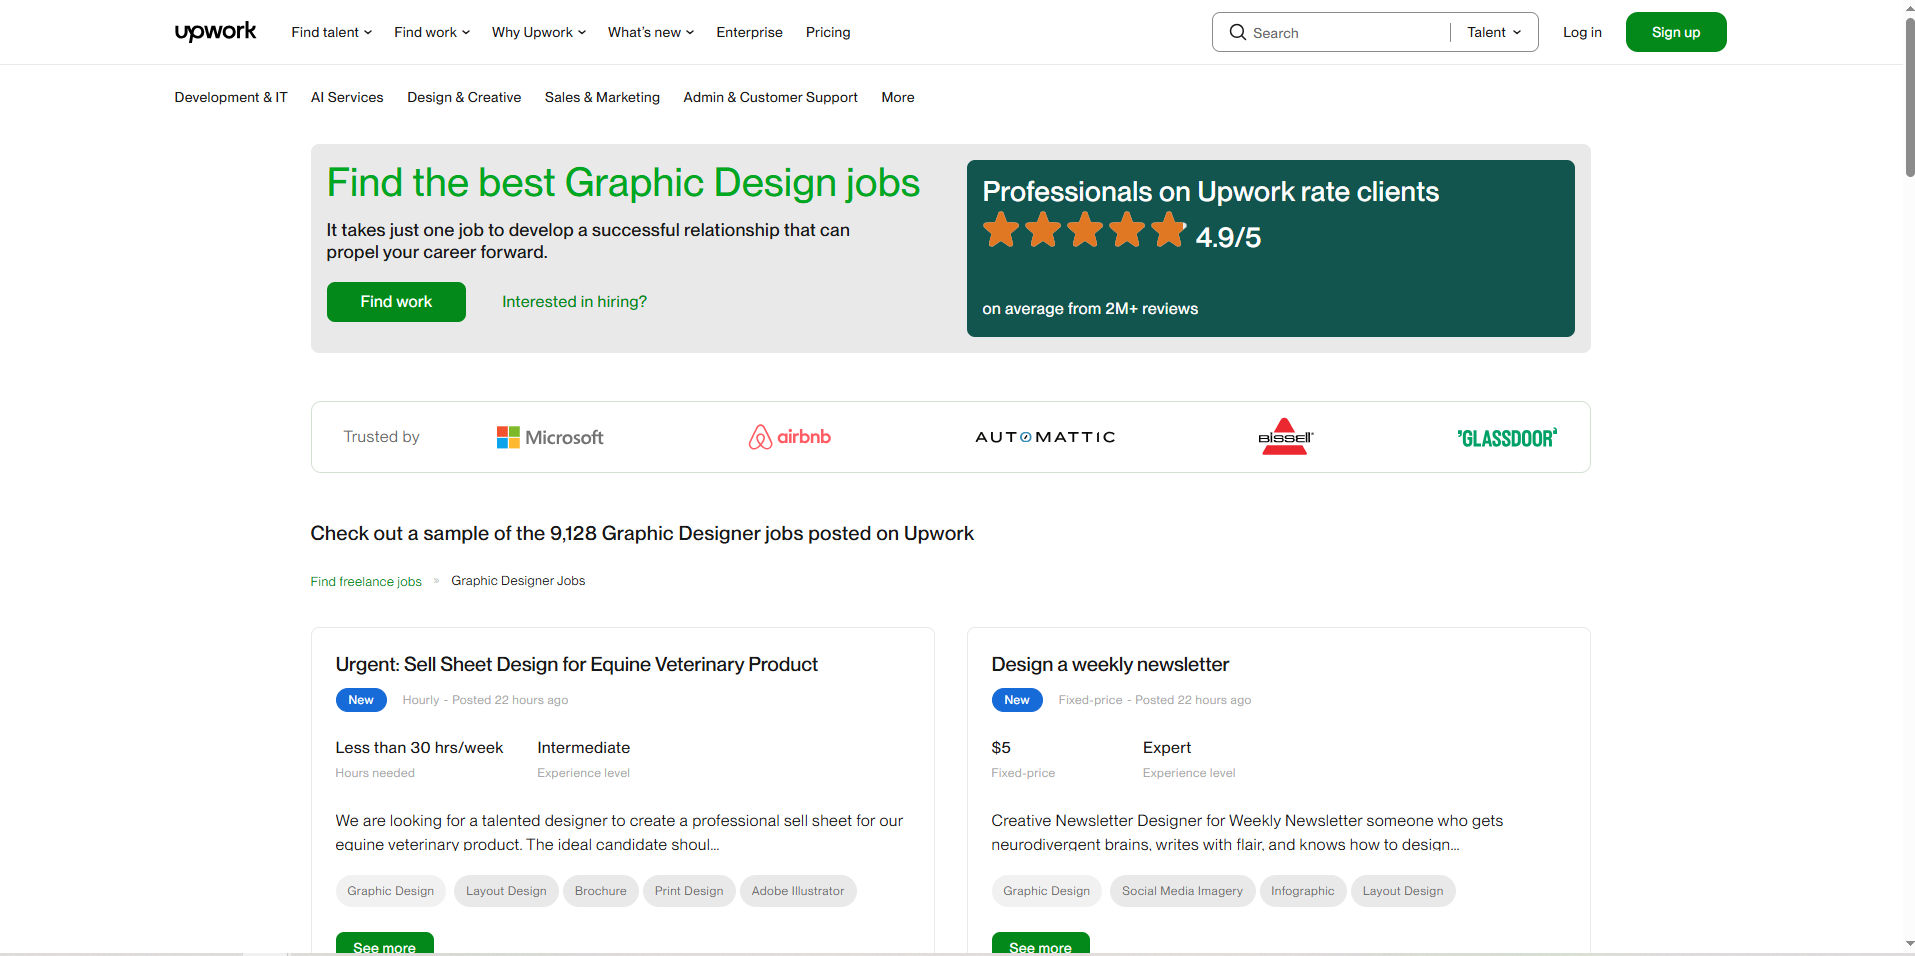Screen dimensions: 1915x956
Task: Click the green Sign up button
Action: pos(1675,31)
